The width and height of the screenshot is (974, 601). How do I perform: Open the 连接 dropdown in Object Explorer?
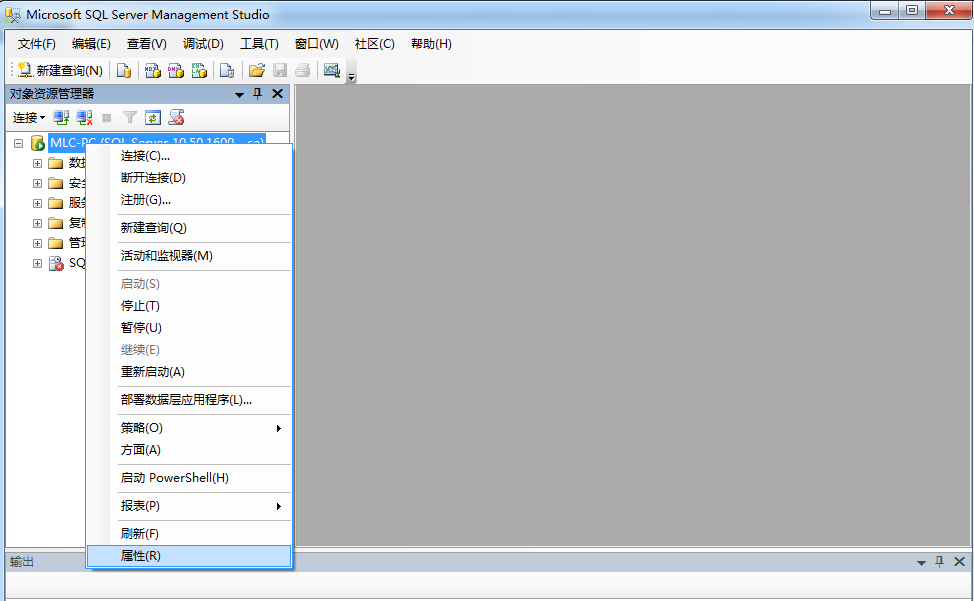29,117
